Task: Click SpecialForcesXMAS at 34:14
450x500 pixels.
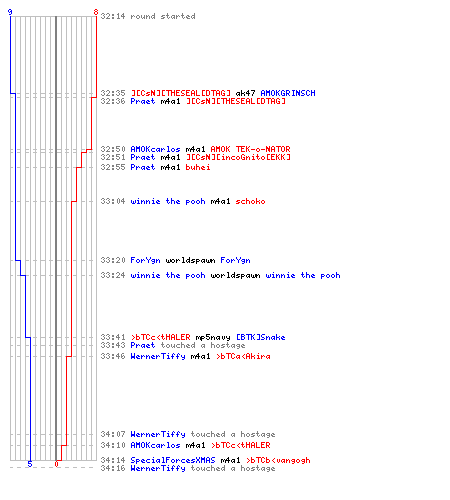Action: 173,460
